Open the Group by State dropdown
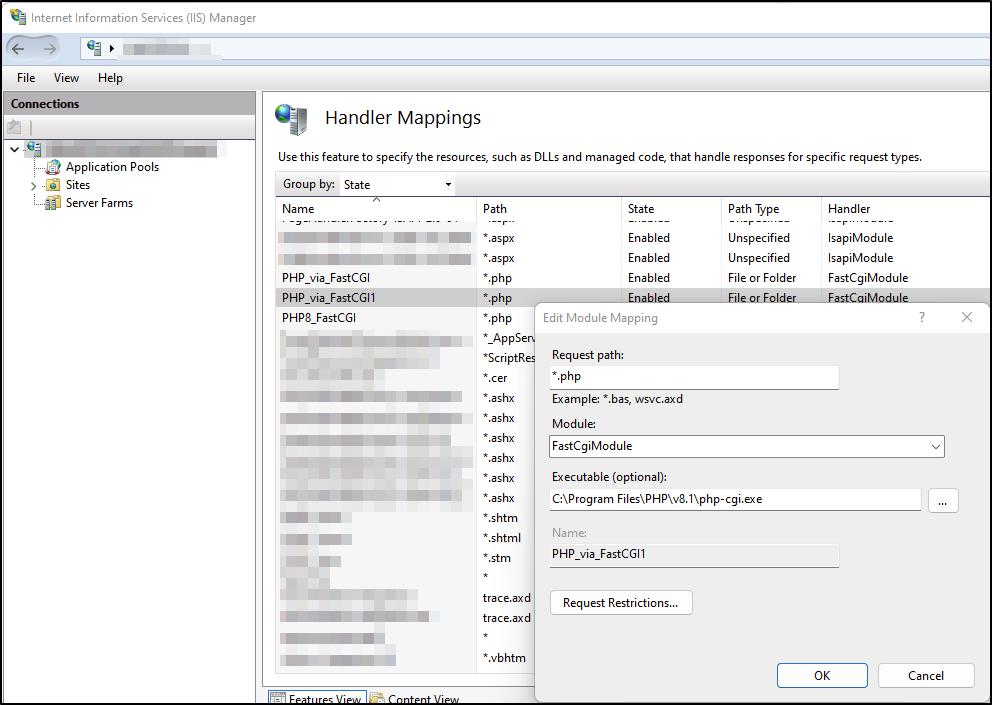 [x=397, y=185]
